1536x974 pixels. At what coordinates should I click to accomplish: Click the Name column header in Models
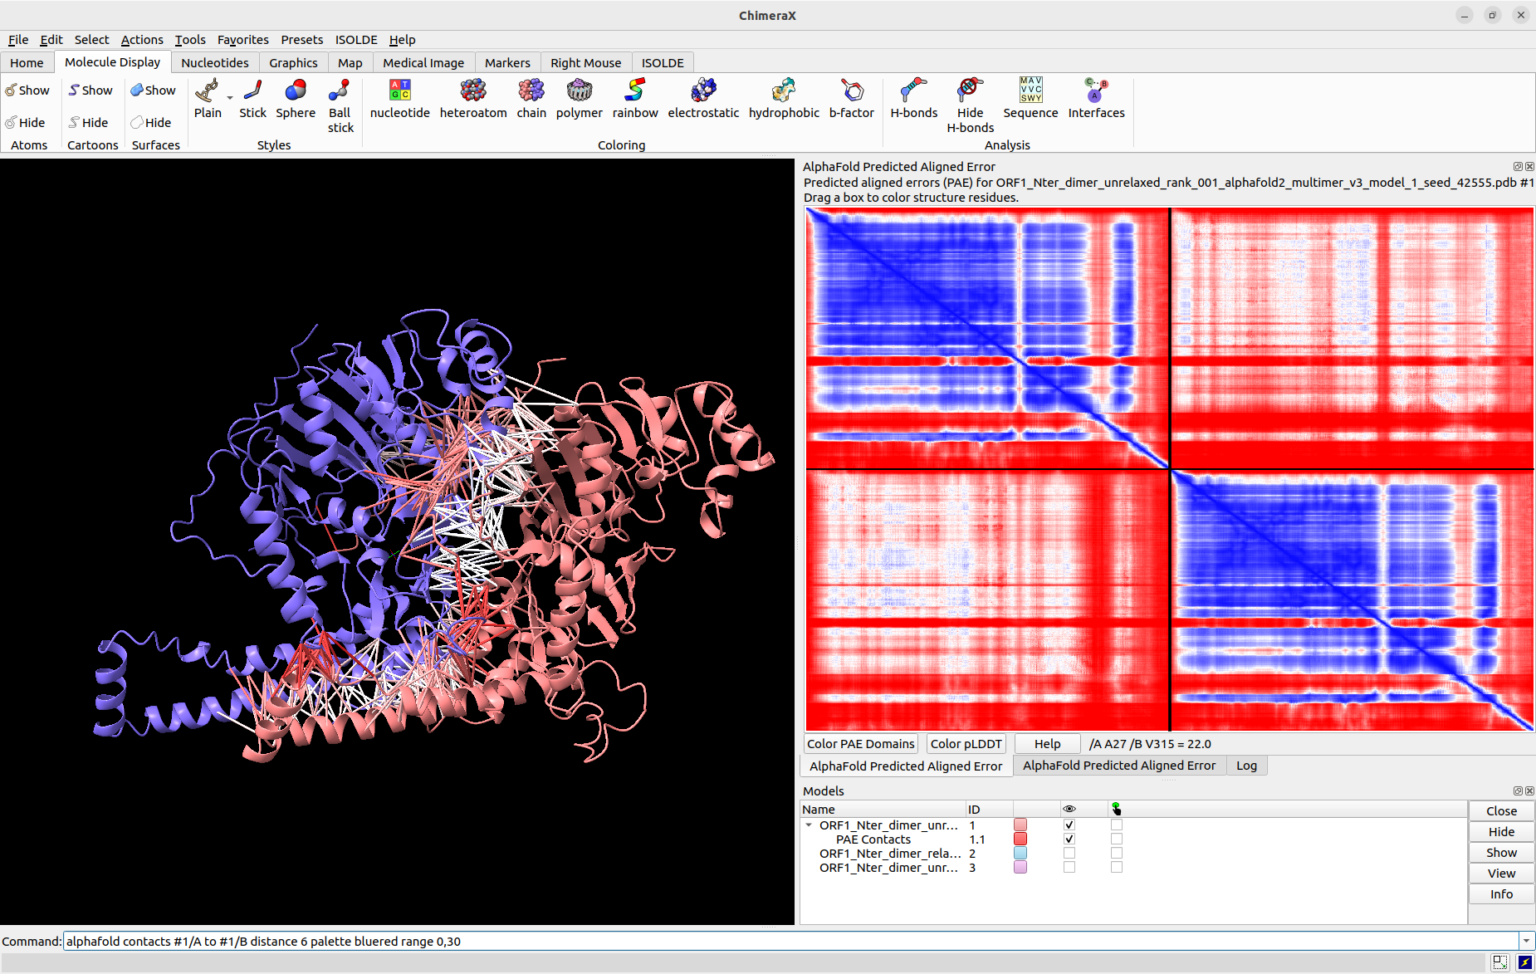[x=882, y=809]
